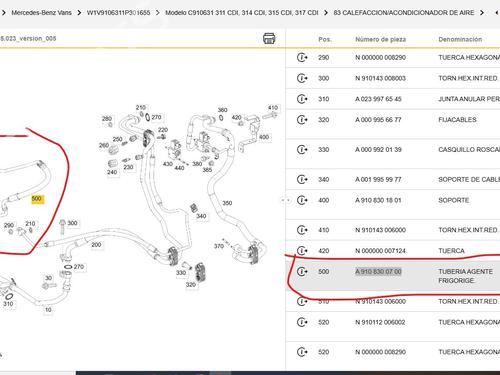Click FIJACABLES denomination
Screen dimensions: 500x375
pyautogui.click(x=457, y=120)
